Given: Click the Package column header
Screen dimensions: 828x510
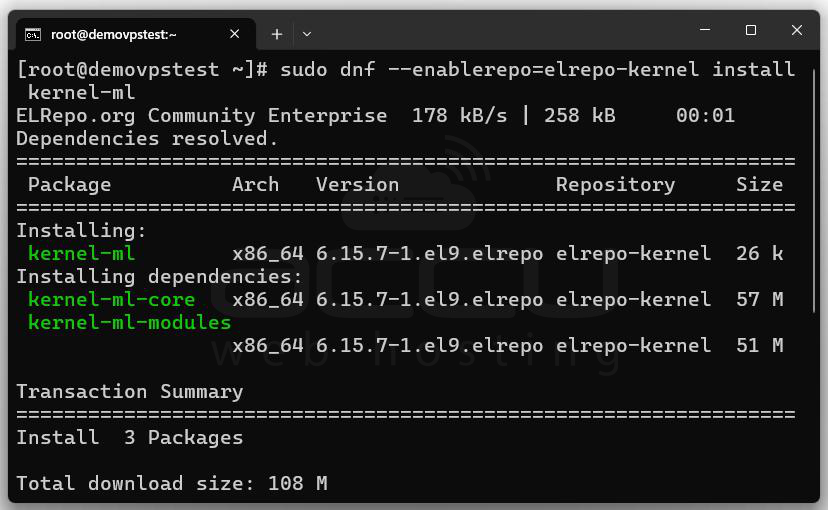Looking at the screenshot, I should tap(69, 185).
